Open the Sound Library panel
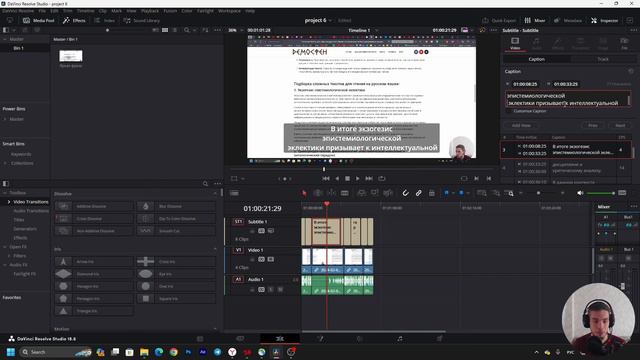The height and width of the screenshot is (360, 640). (141, 20)
